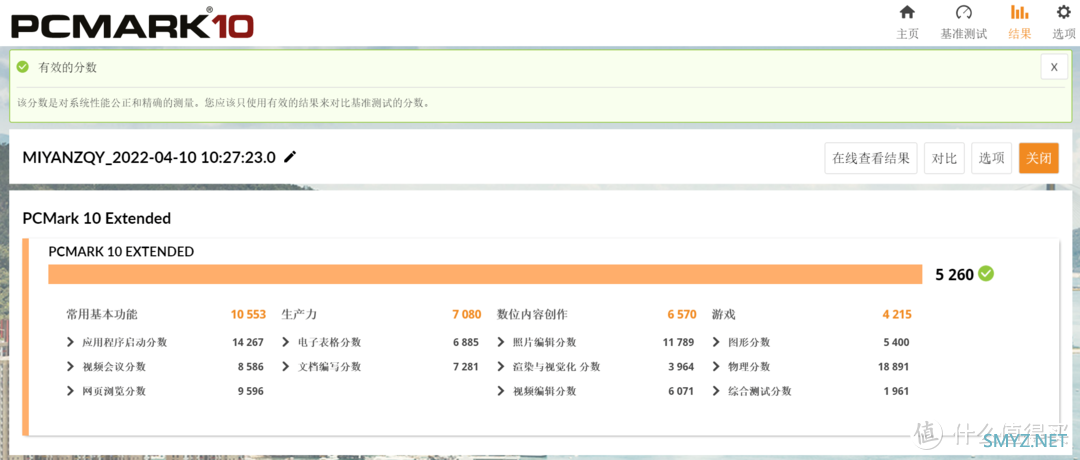Click Digital Content Creation score 6 570
The height and width of the screenshot is (460, 1080).
tap(682, 315)
